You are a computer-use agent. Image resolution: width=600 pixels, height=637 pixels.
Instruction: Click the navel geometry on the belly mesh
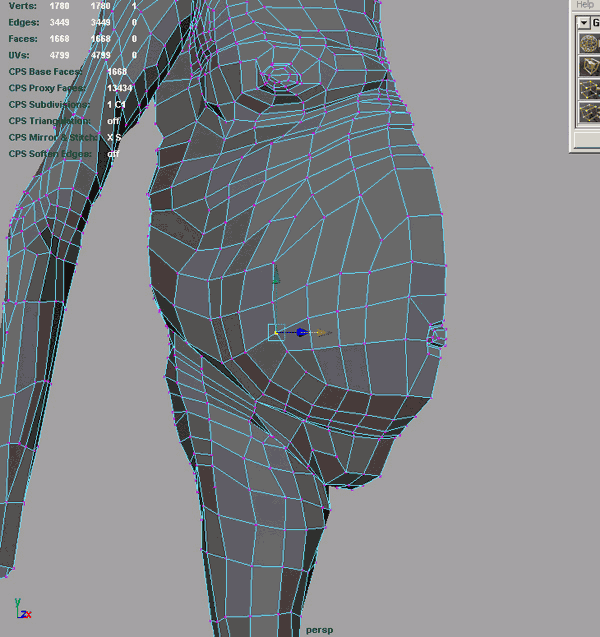[x=437, y=337]
